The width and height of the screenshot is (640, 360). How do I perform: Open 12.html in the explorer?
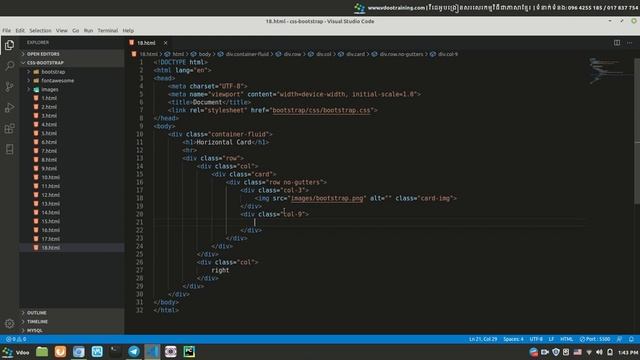[50, 195]
